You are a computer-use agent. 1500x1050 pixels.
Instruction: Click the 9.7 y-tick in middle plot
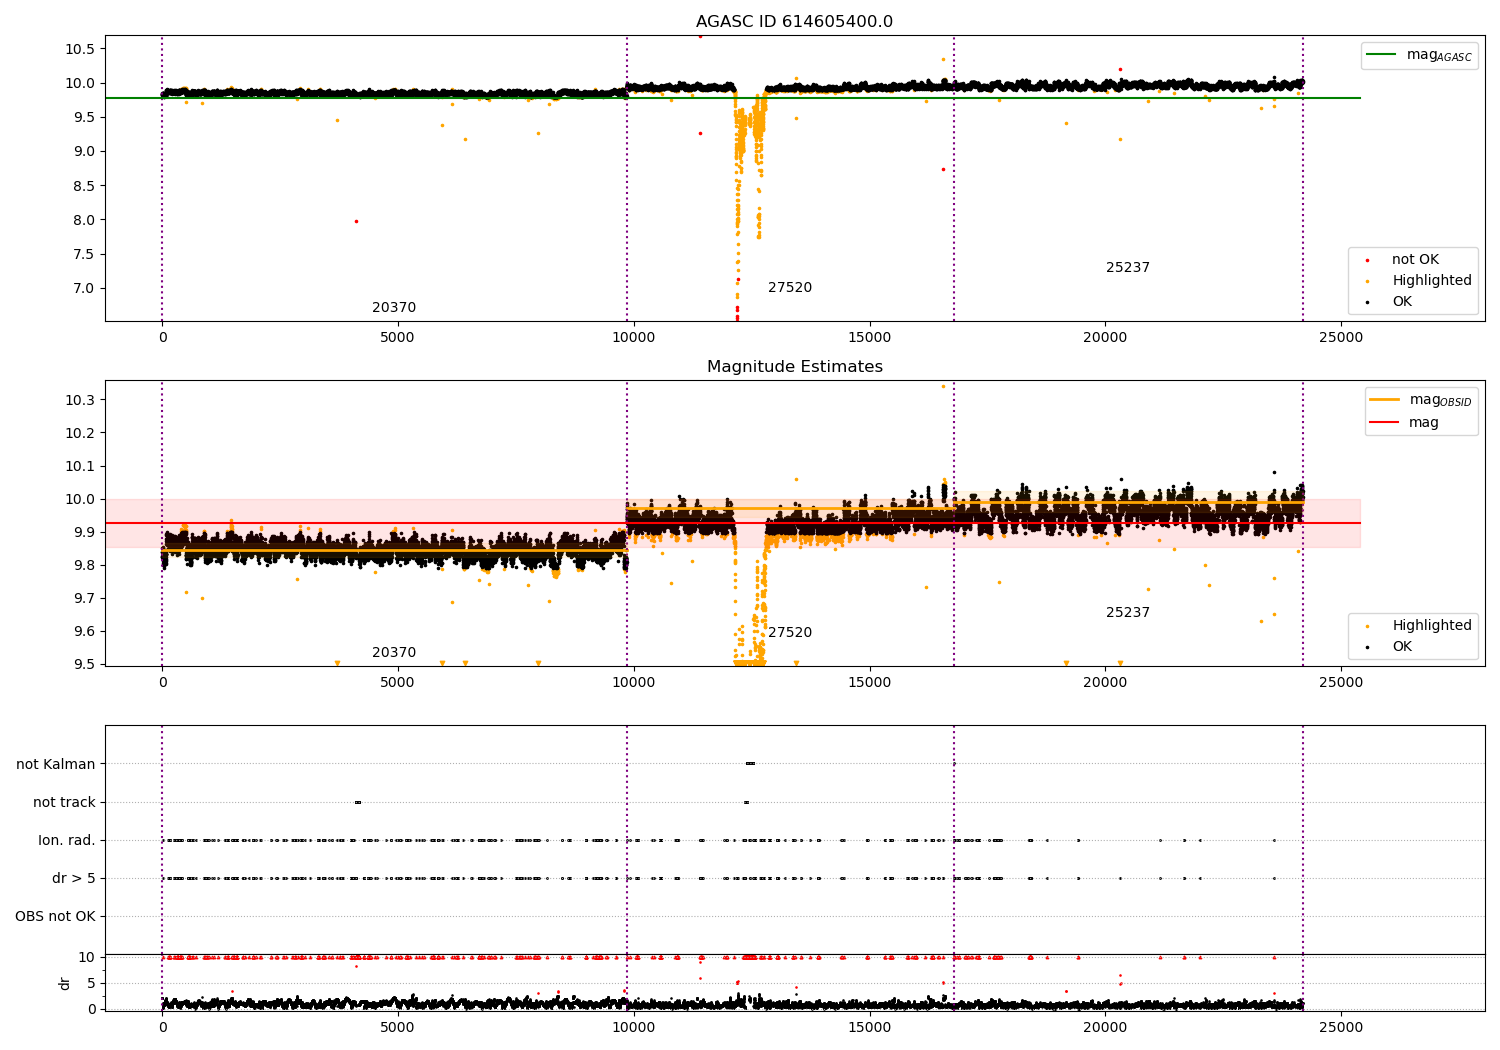tap(83, 599)
